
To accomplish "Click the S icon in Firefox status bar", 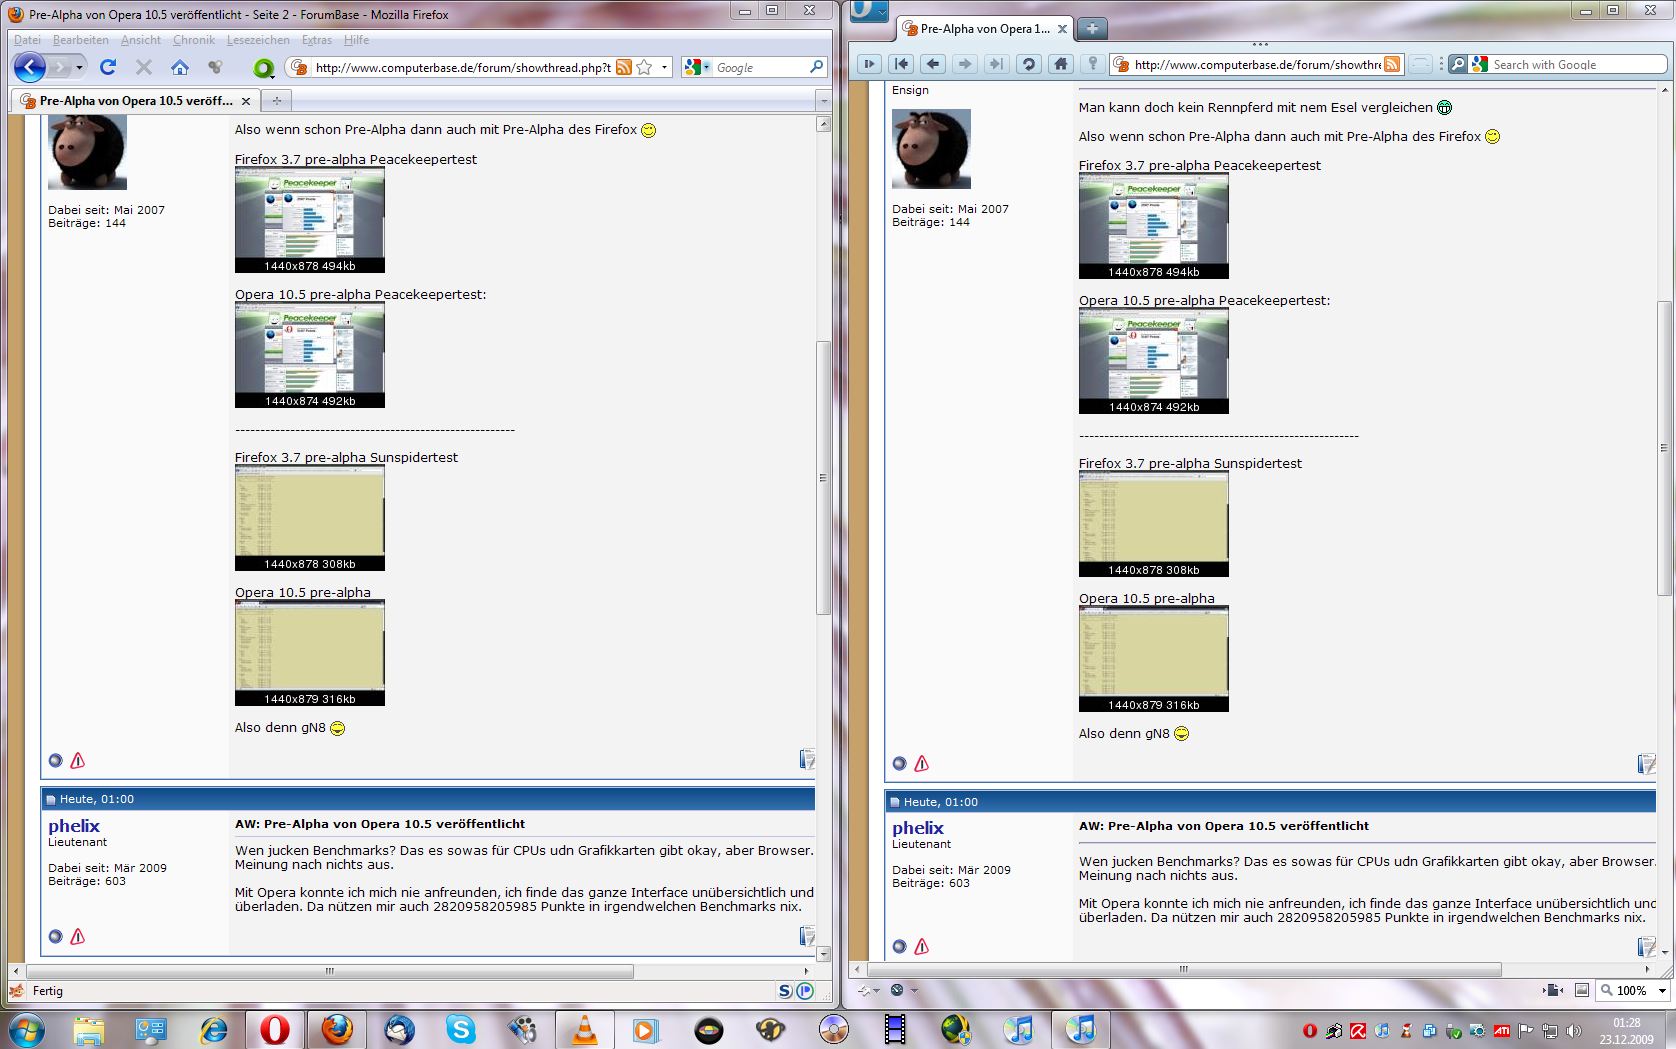I will tap(785, 991).
